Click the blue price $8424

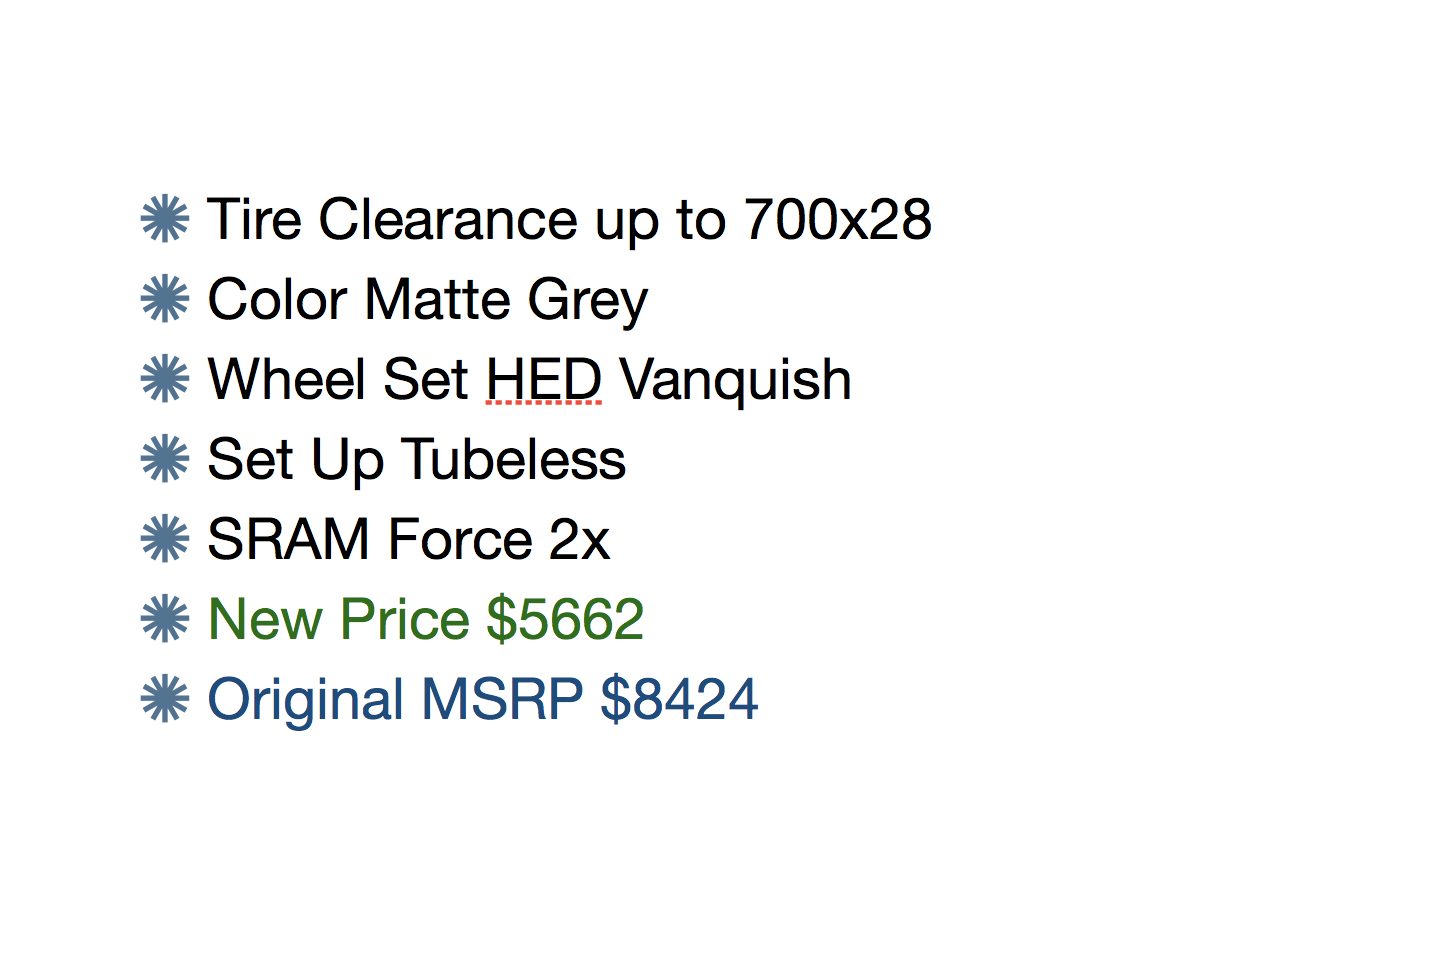(679, 700)
